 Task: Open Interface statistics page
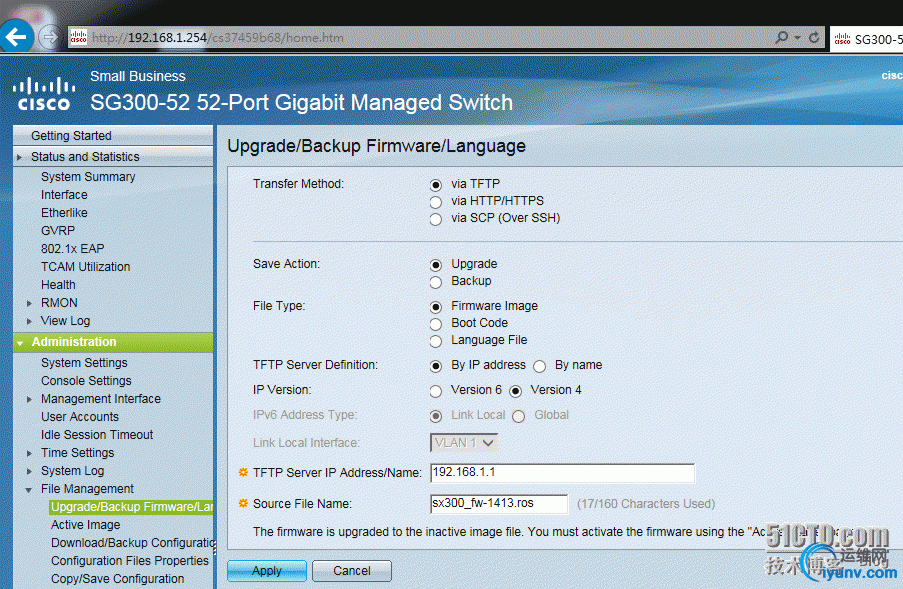click(x=64, y=195)
